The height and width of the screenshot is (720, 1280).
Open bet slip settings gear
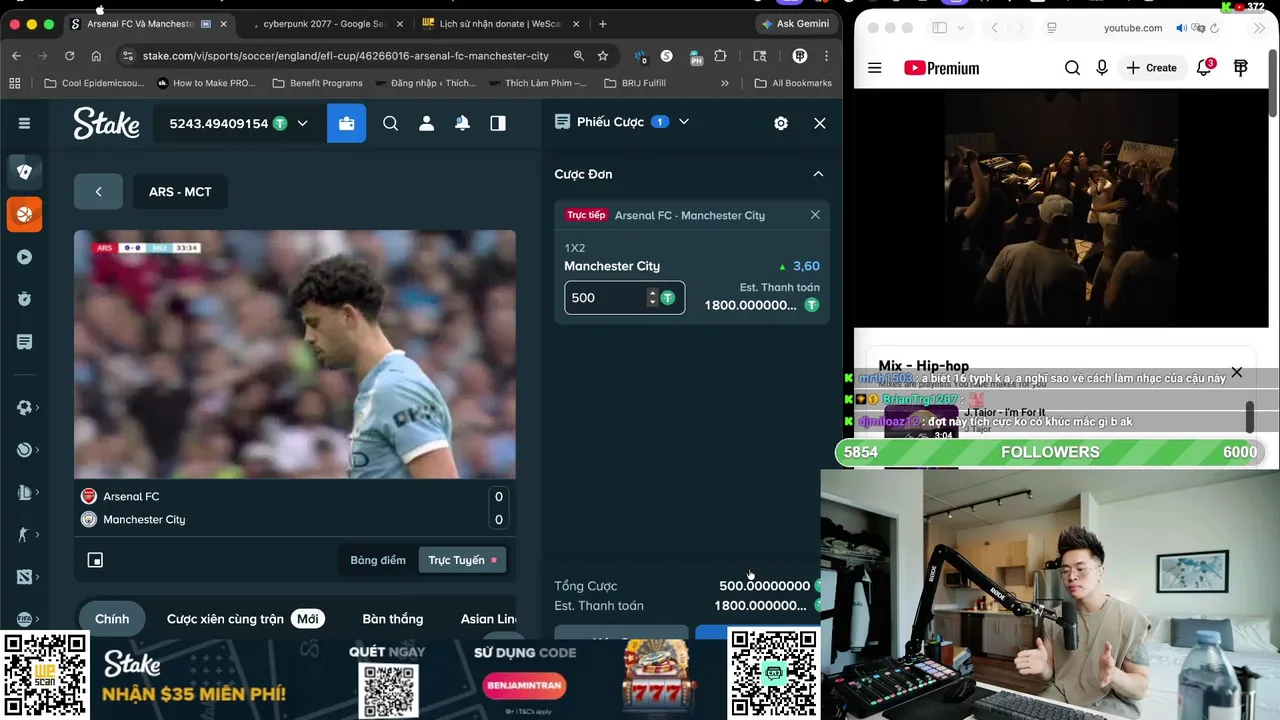(781, 123)
